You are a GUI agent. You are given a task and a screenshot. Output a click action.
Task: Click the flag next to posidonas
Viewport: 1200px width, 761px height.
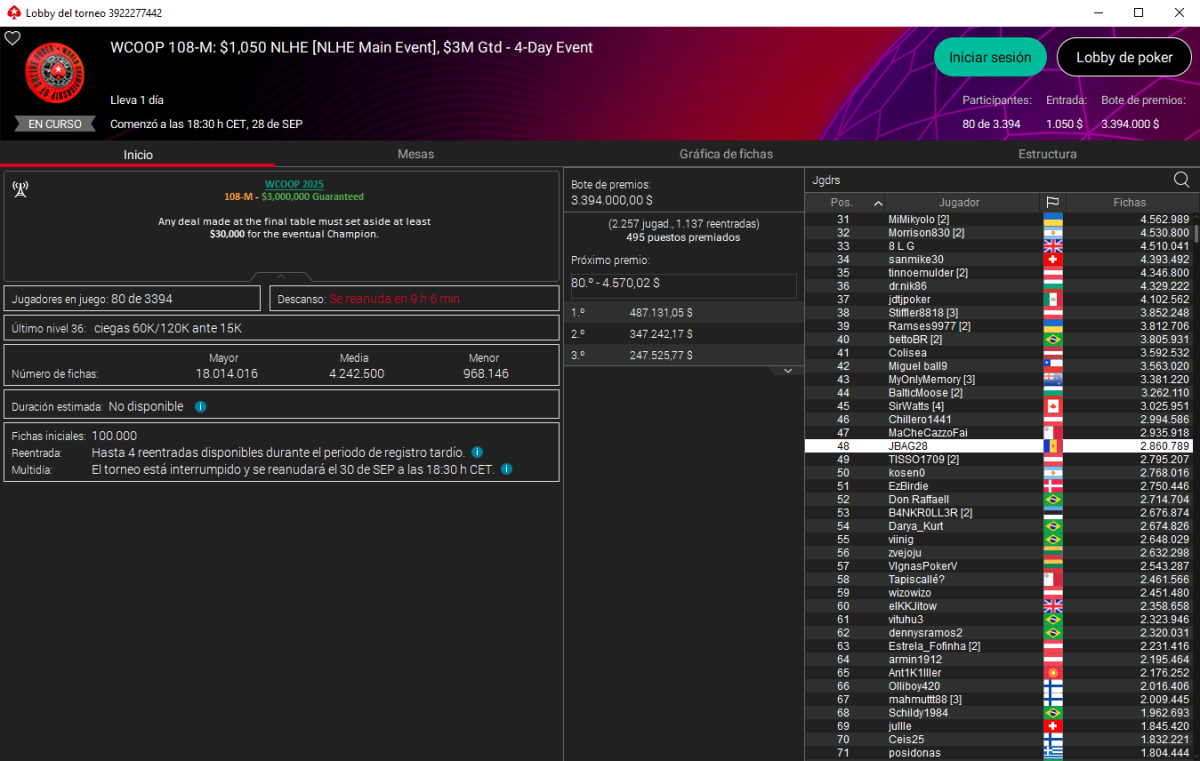(x=1052, y=752)
